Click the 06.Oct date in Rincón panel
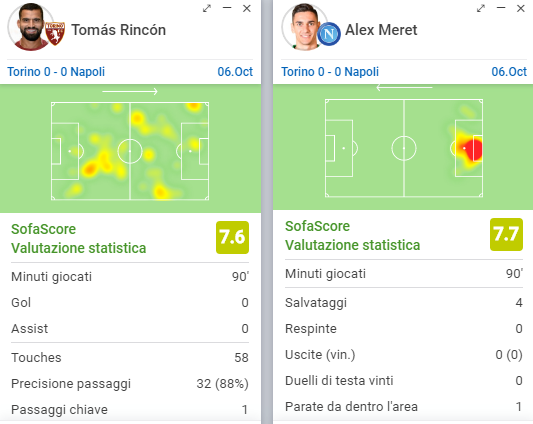Viewport: 533px width, 424px height. (x=235, y=72)
